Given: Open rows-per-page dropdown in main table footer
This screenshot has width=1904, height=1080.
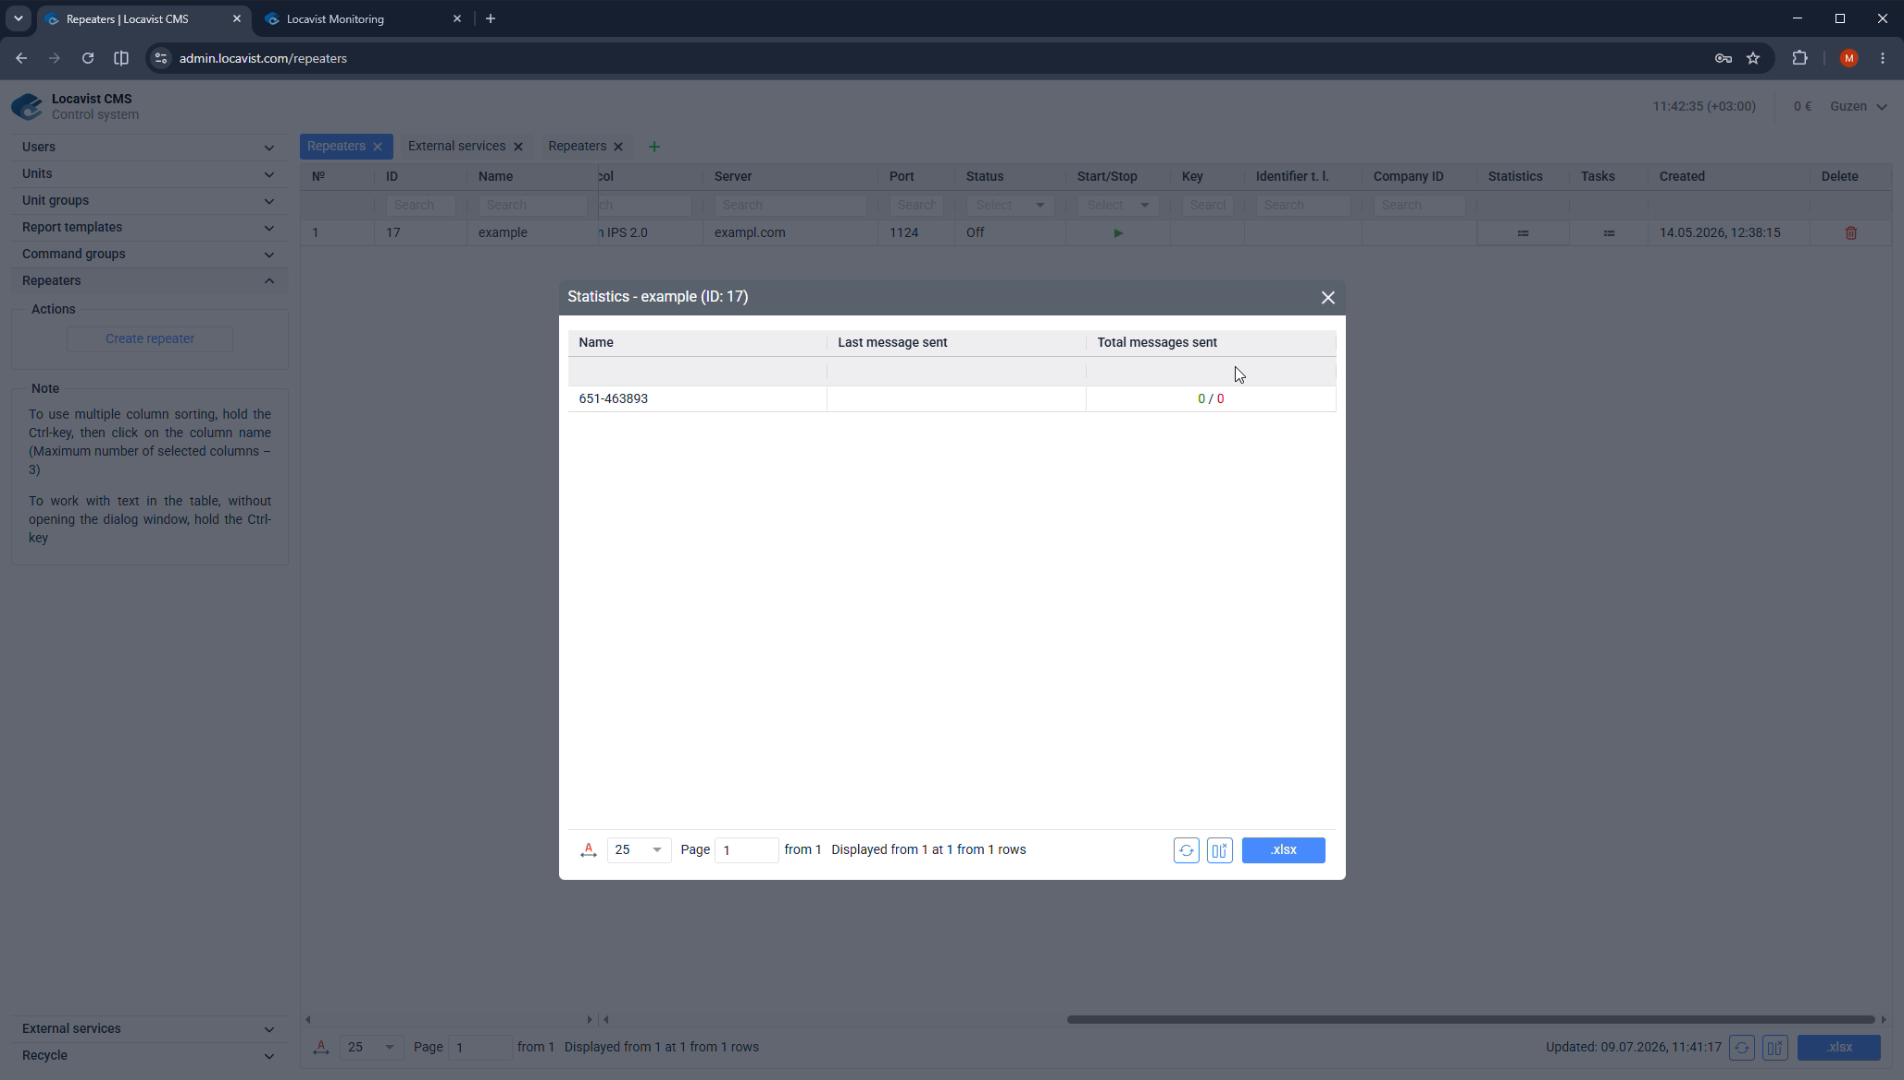Looking at the screenshot, I should click(371, 1048).
